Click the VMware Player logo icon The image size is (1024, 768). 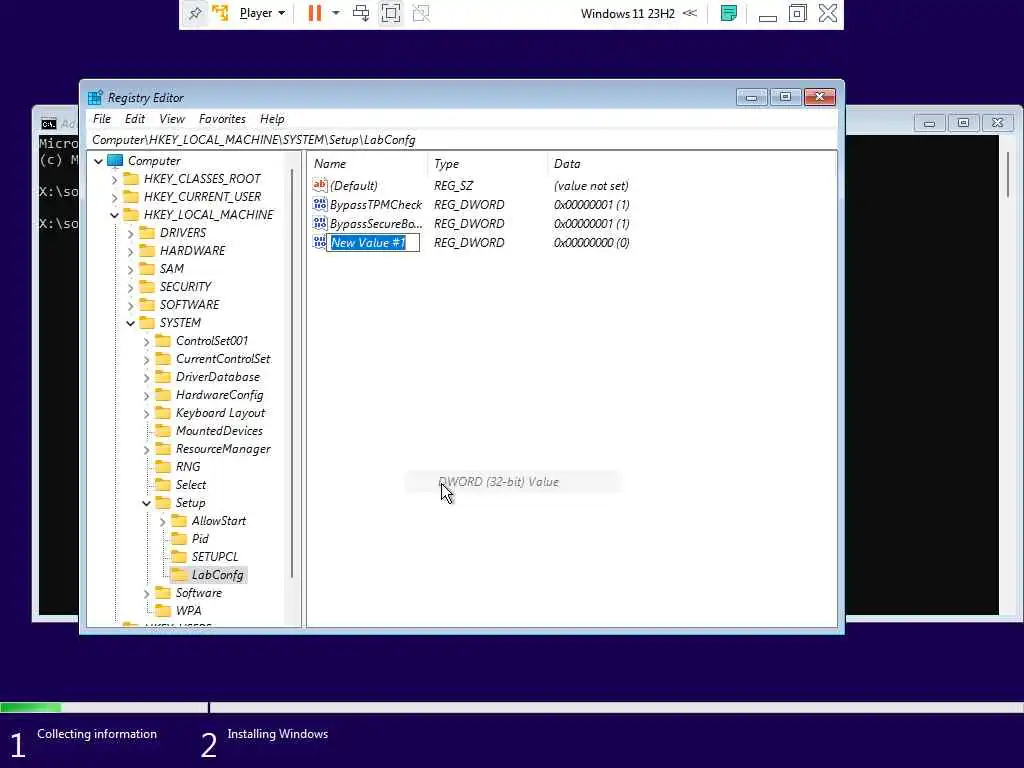pyautogui.click(x=220, y=13)
